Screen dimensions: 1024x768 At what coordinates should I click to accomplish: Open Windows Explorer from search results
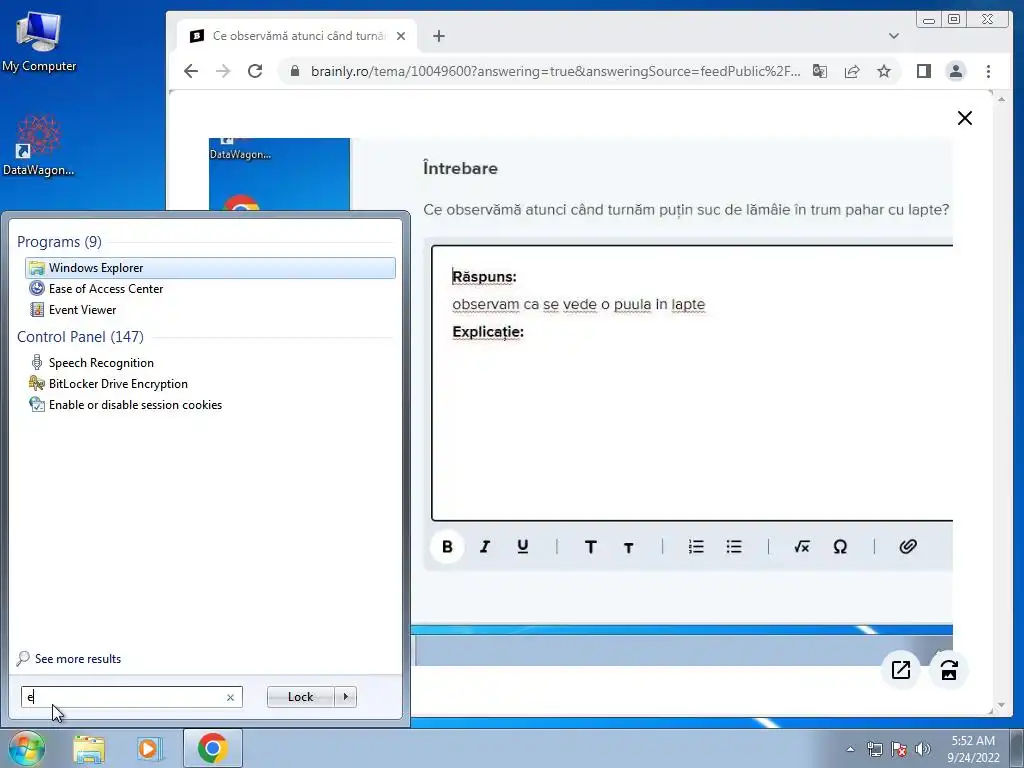click(210, 268)
